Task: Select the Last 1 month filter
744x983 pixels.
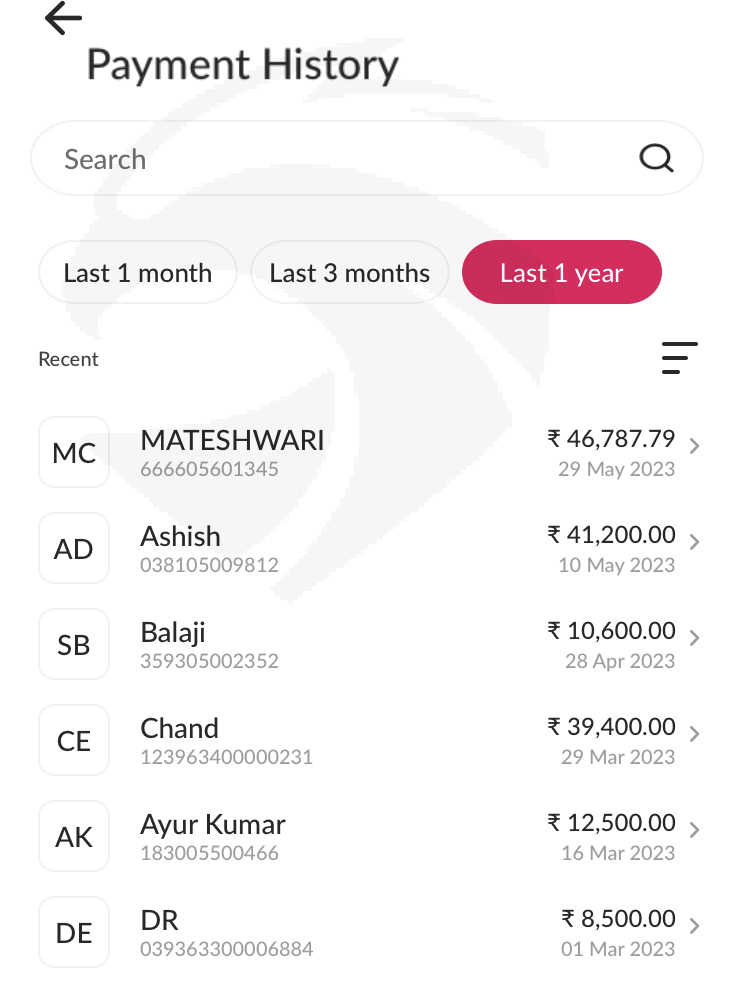Action: (138, 273)
